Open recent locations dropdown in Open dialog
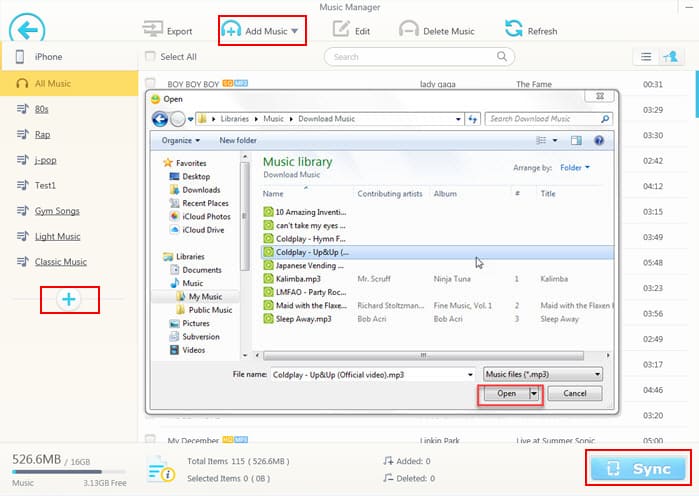The image size is (699, 496). click(x=190, y=119)
